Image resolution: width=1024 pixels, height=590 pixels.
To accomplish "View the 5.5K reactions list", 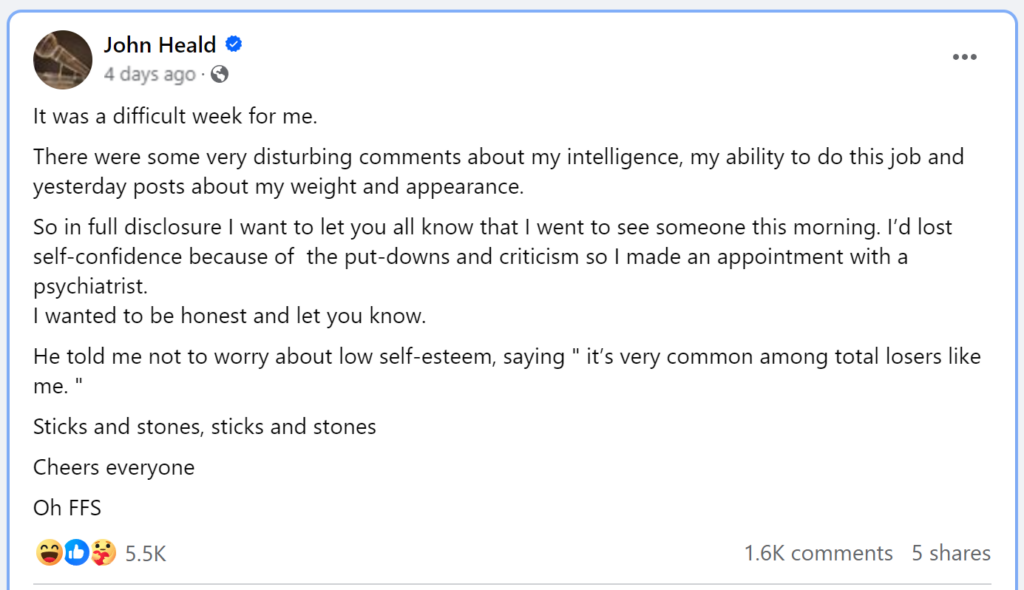I will (145, 553).
